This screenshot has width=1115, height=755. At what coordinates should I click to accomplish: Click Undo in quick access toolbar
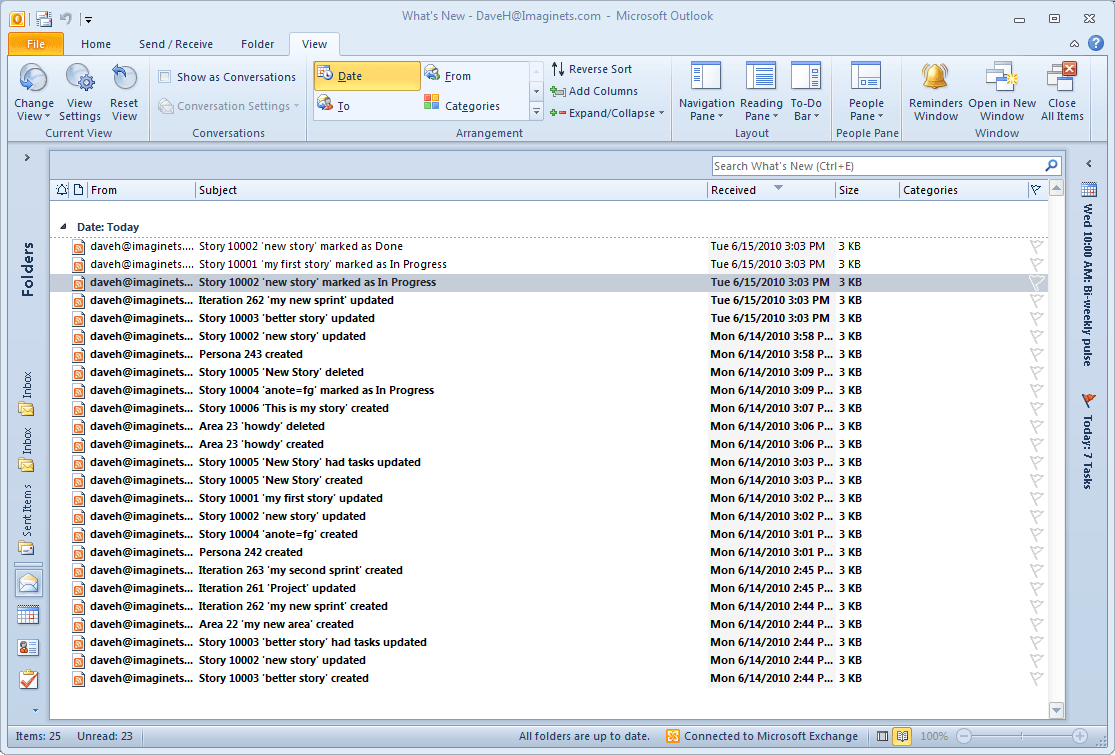point(65,18)
